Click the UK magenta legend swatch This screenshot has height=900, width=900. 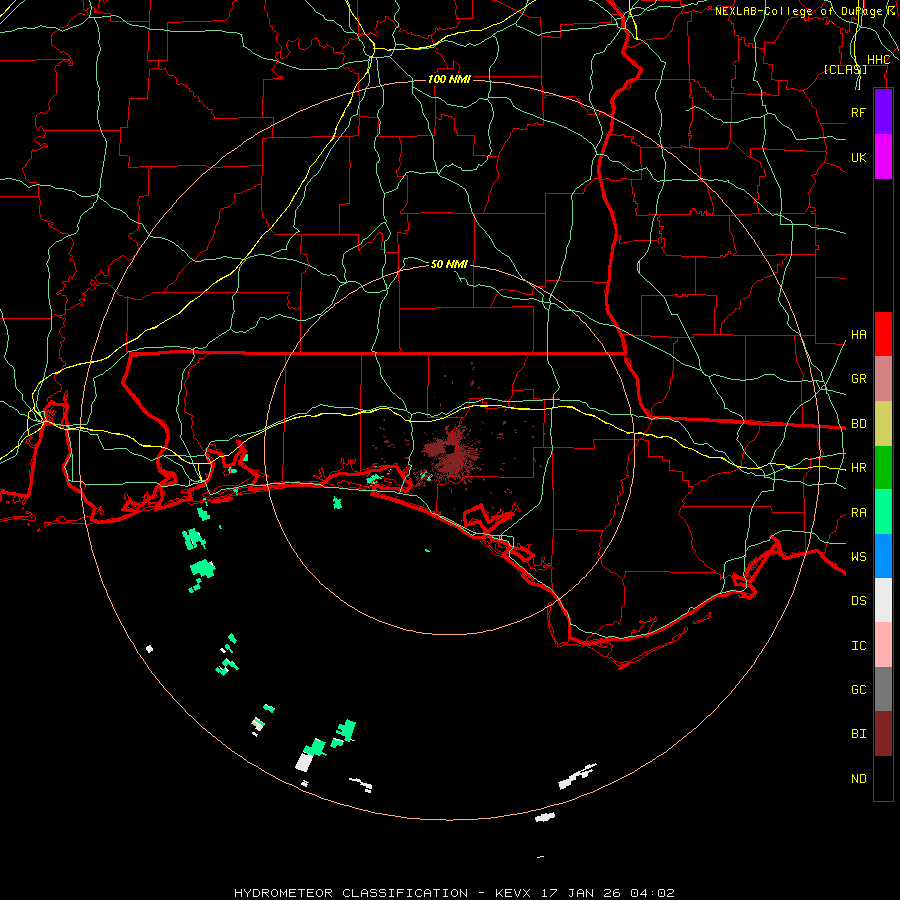[x=883, y=157]
